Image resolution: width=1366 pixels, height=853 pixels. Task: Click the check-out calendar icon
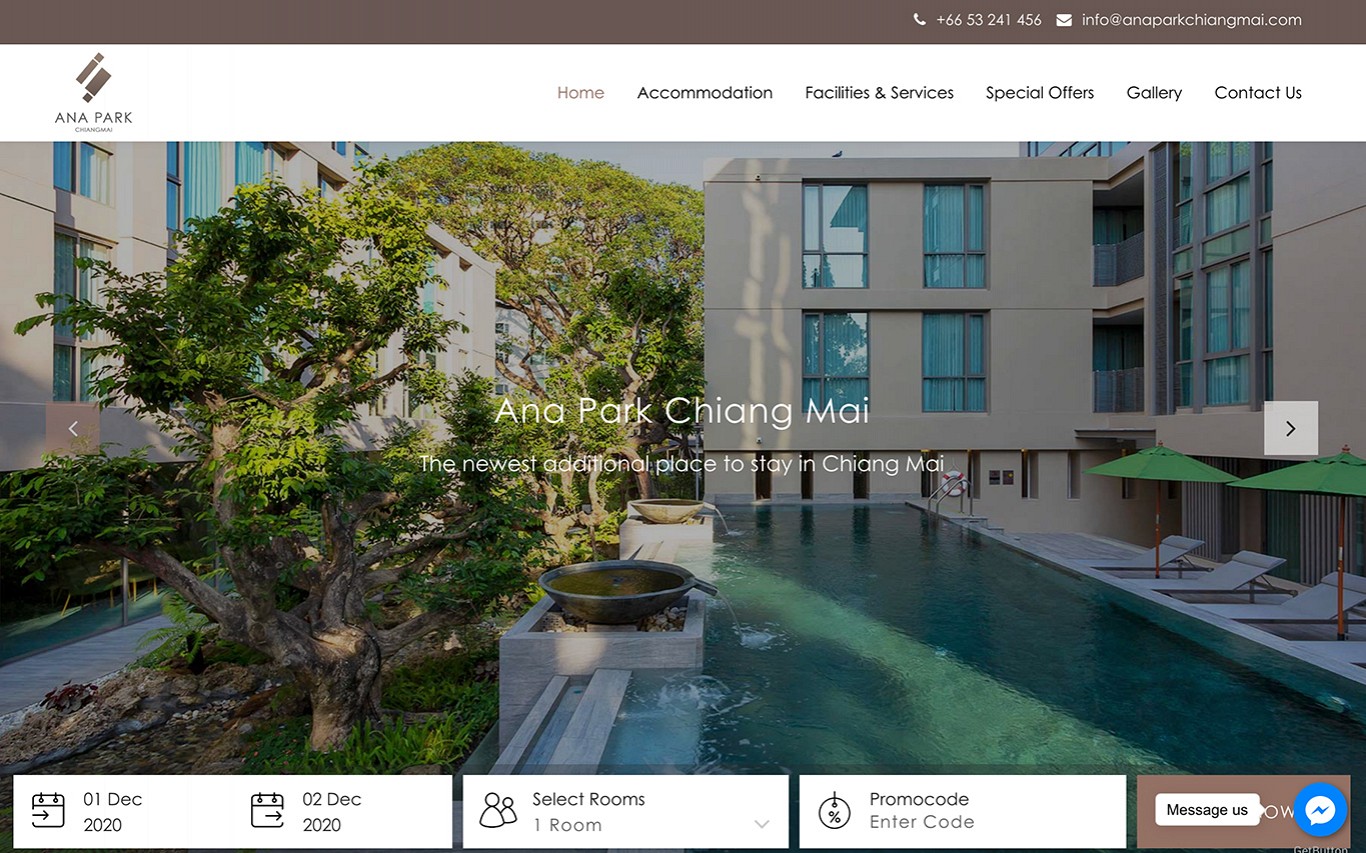click(267, 810)
